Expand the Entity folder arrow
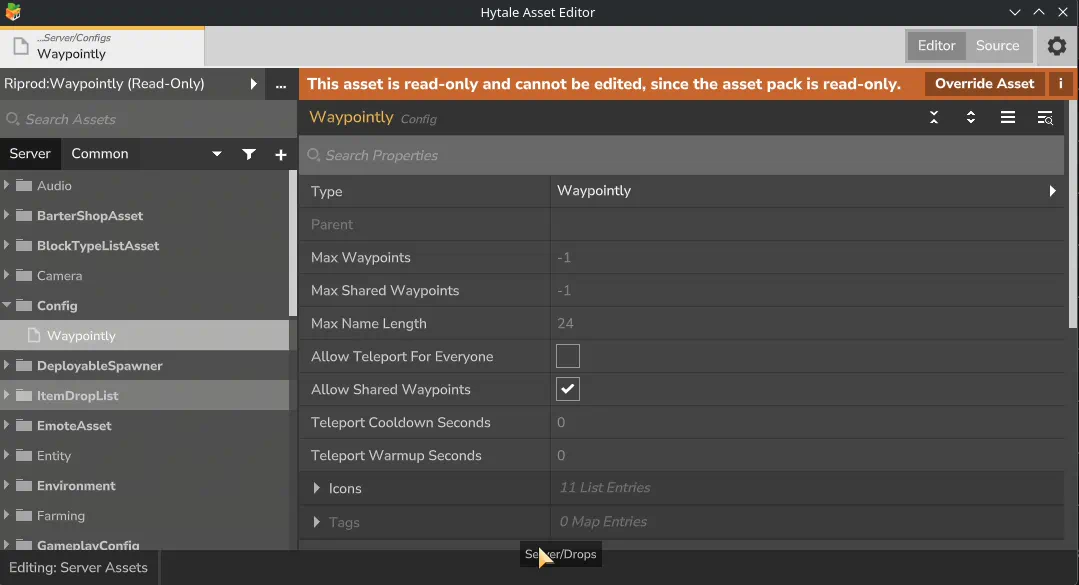The width and height of the screenshot is (1079, 585). click(x=7, y=456)
